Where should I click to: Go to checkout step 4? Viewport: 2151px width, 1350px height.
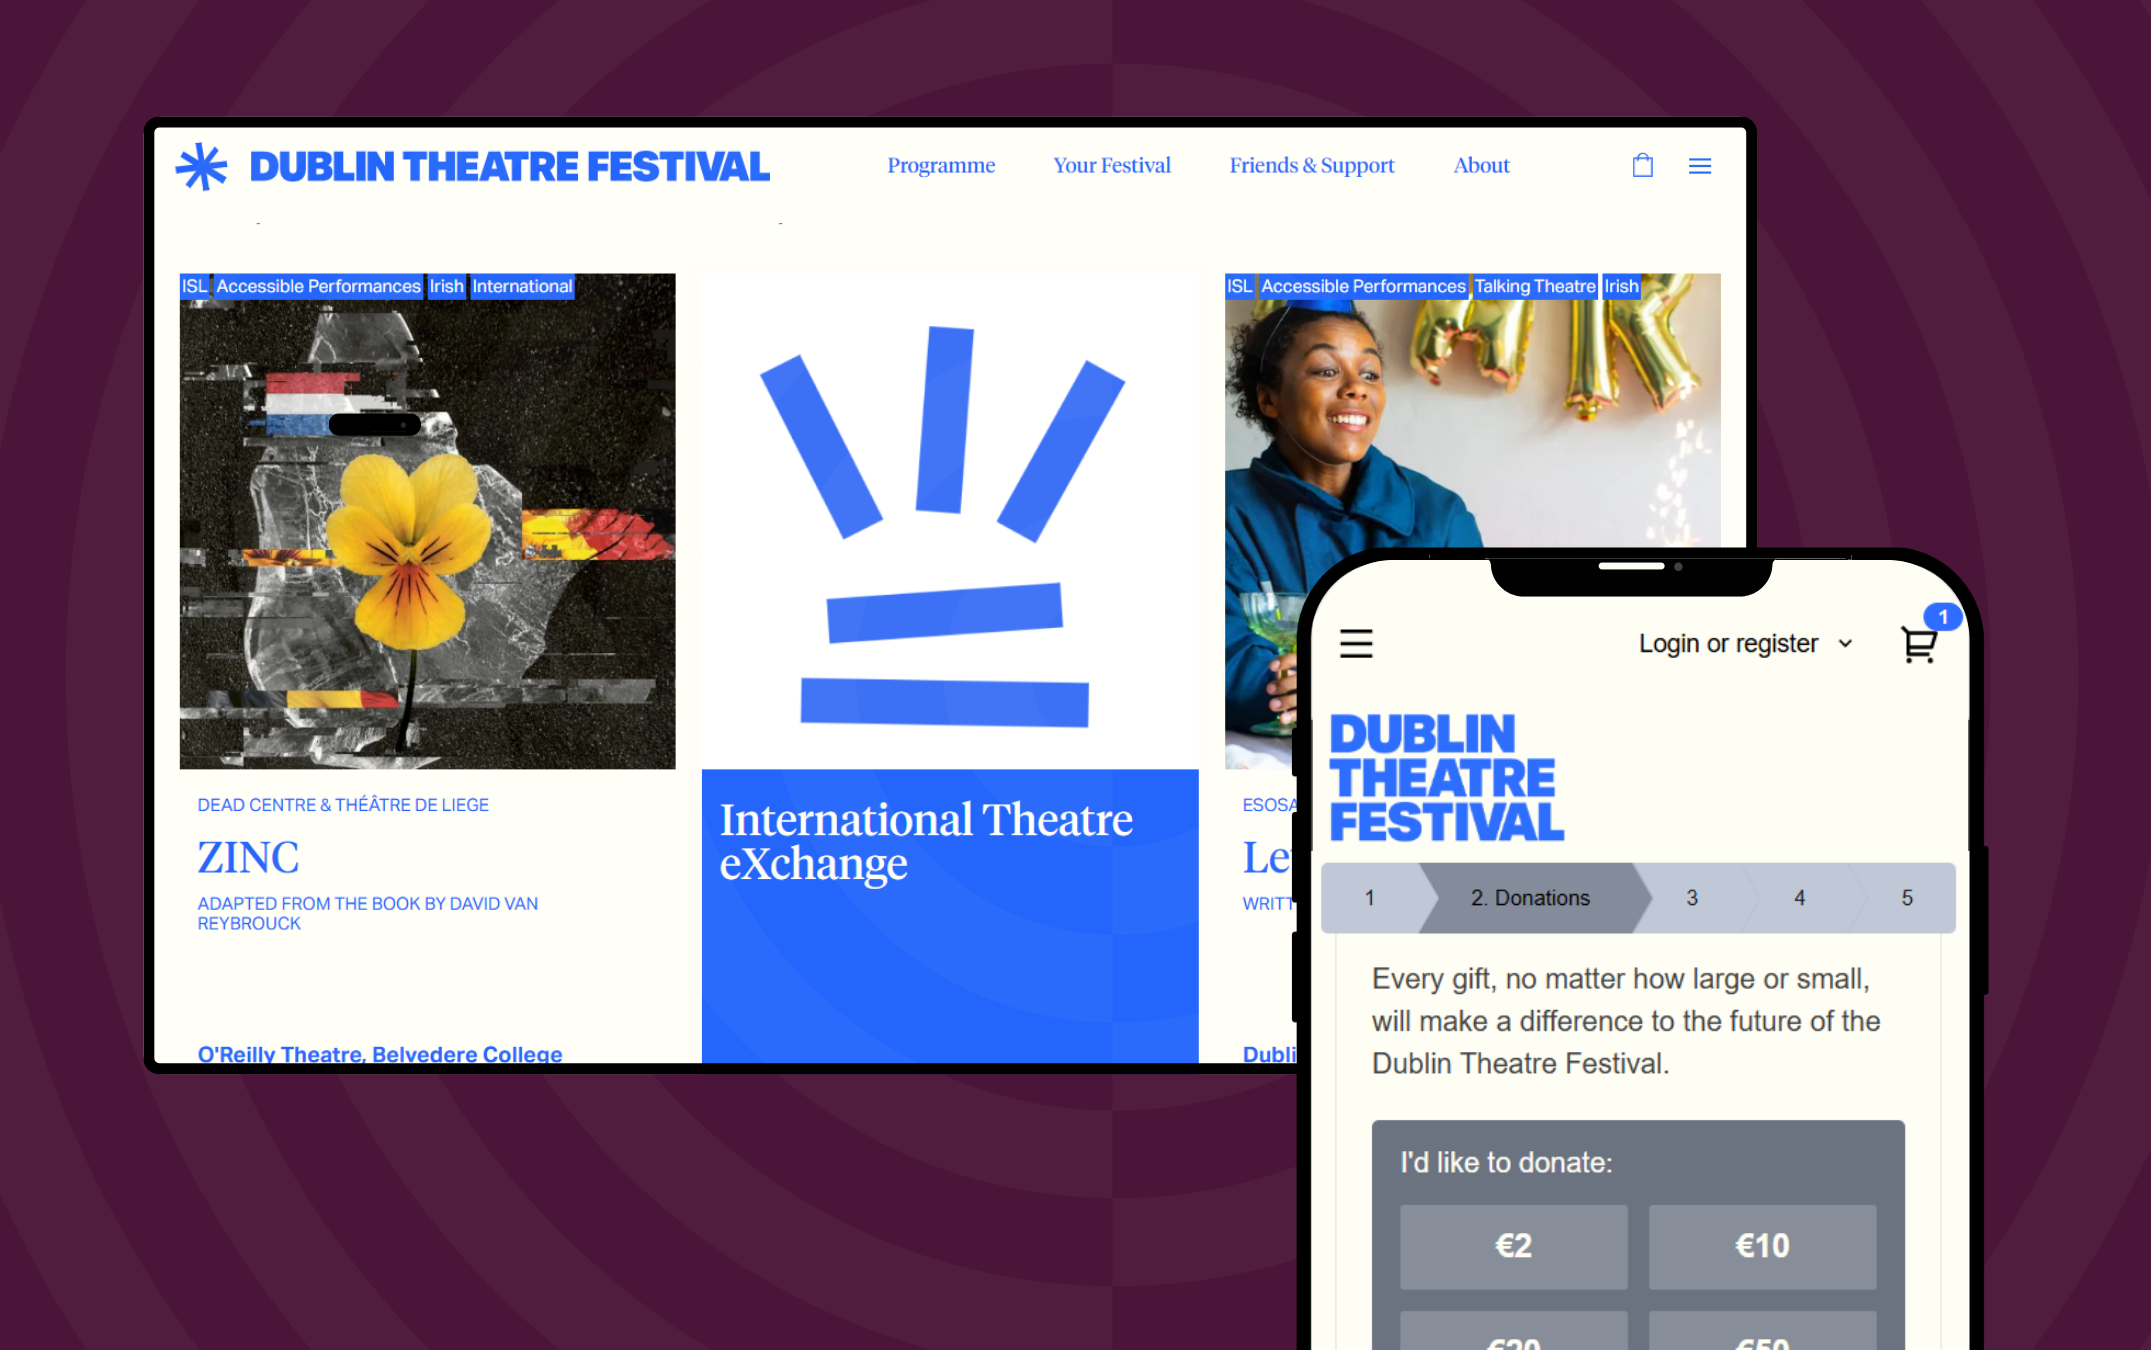[x=1800, y=898]
